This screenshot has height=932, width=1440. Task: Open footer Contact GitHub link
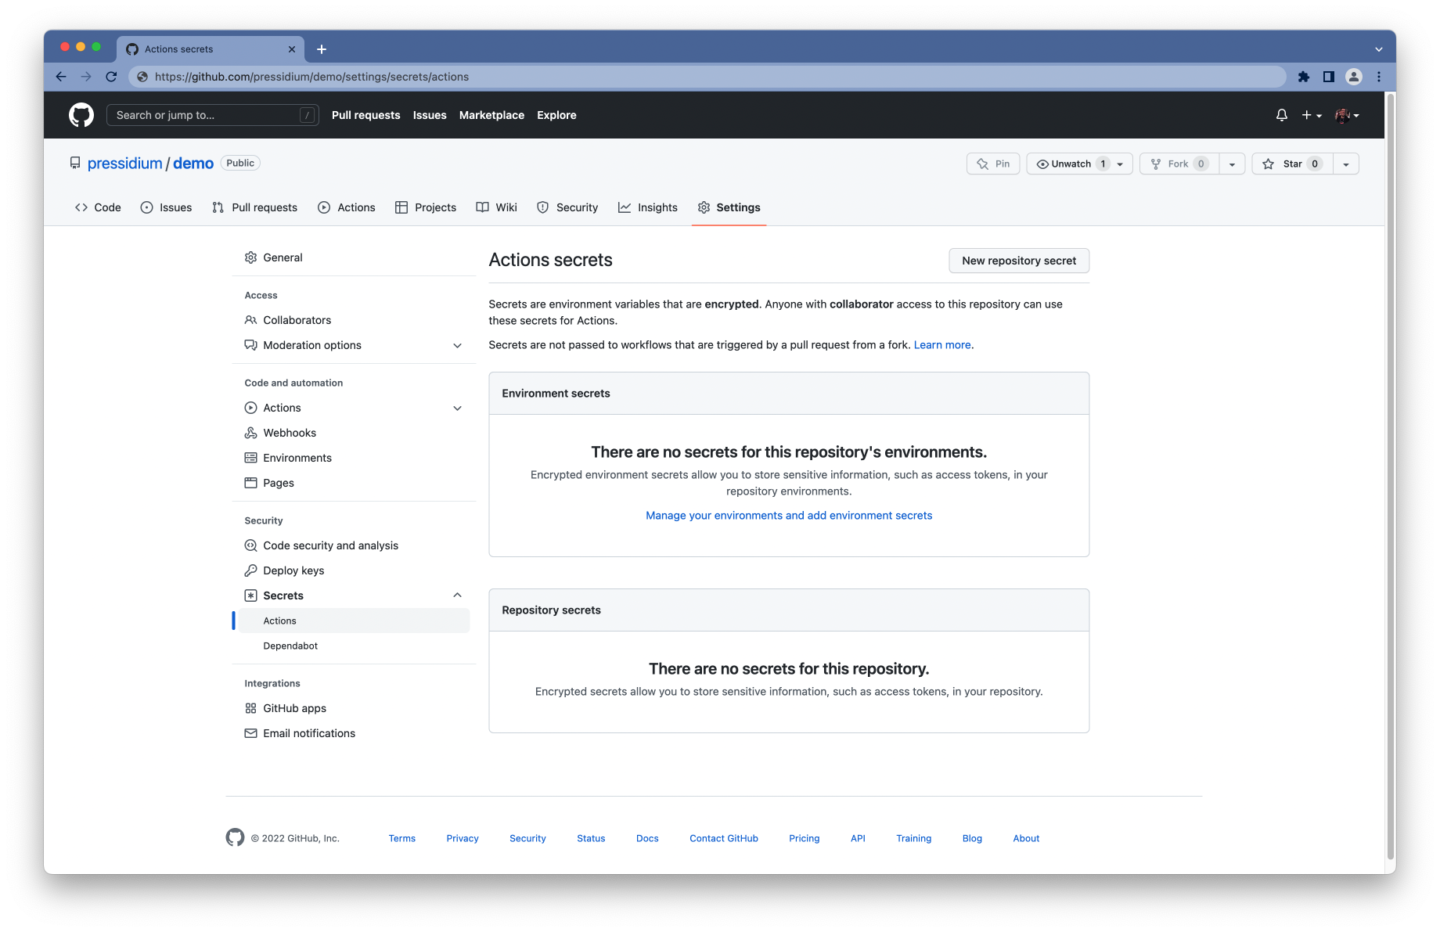pyautogui.click(x=724, y=839)
